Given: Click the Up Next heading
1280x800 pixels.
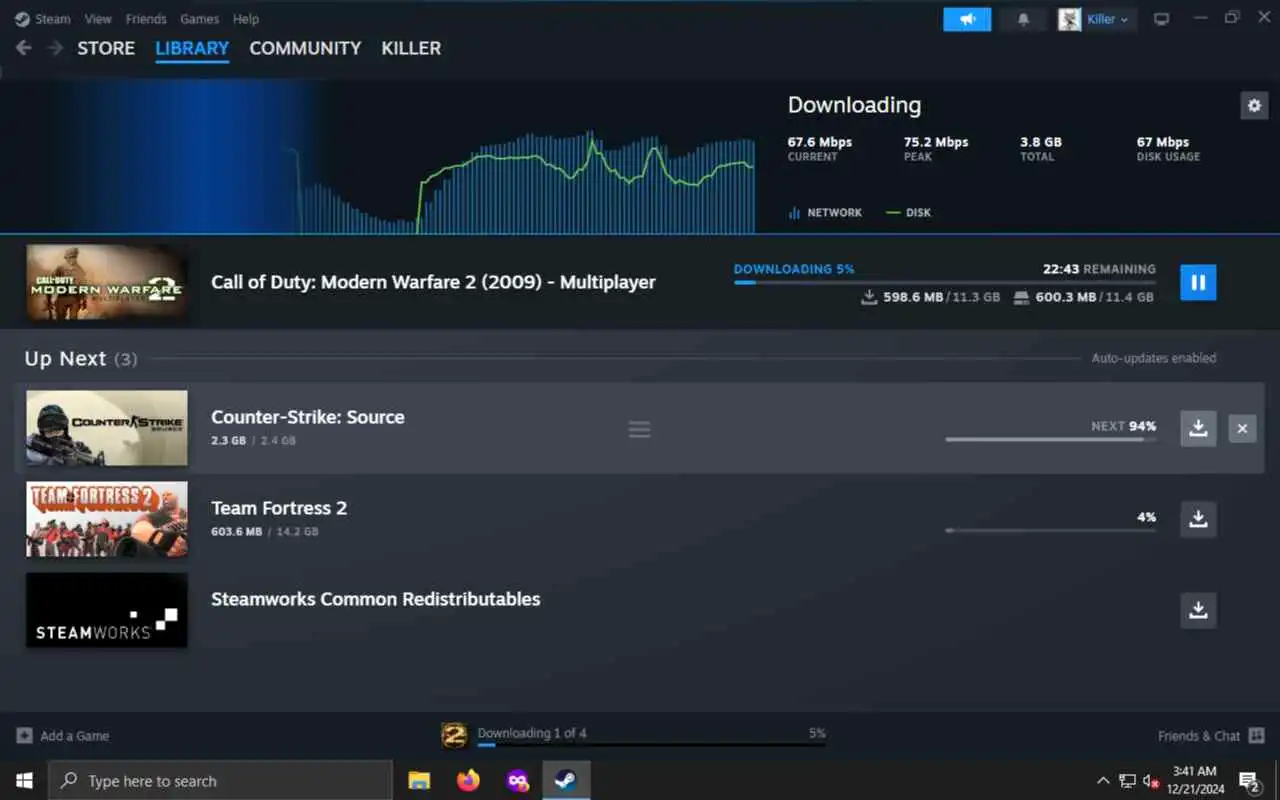Looking at the screenshot, I should coord(65,358).
